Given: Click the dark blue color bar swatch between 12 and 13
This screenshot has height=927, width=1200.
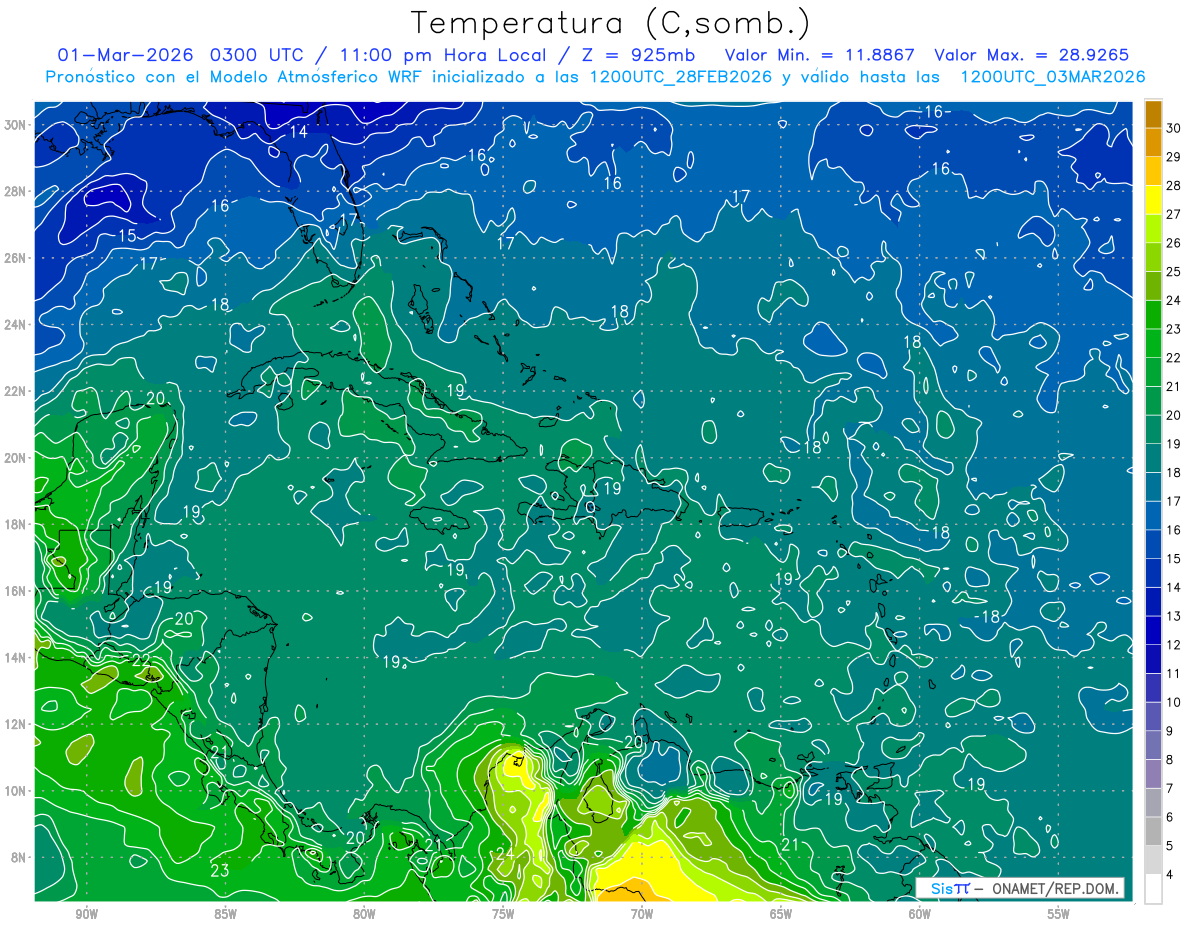Looking at the screenshot, I should (1154, 630).
